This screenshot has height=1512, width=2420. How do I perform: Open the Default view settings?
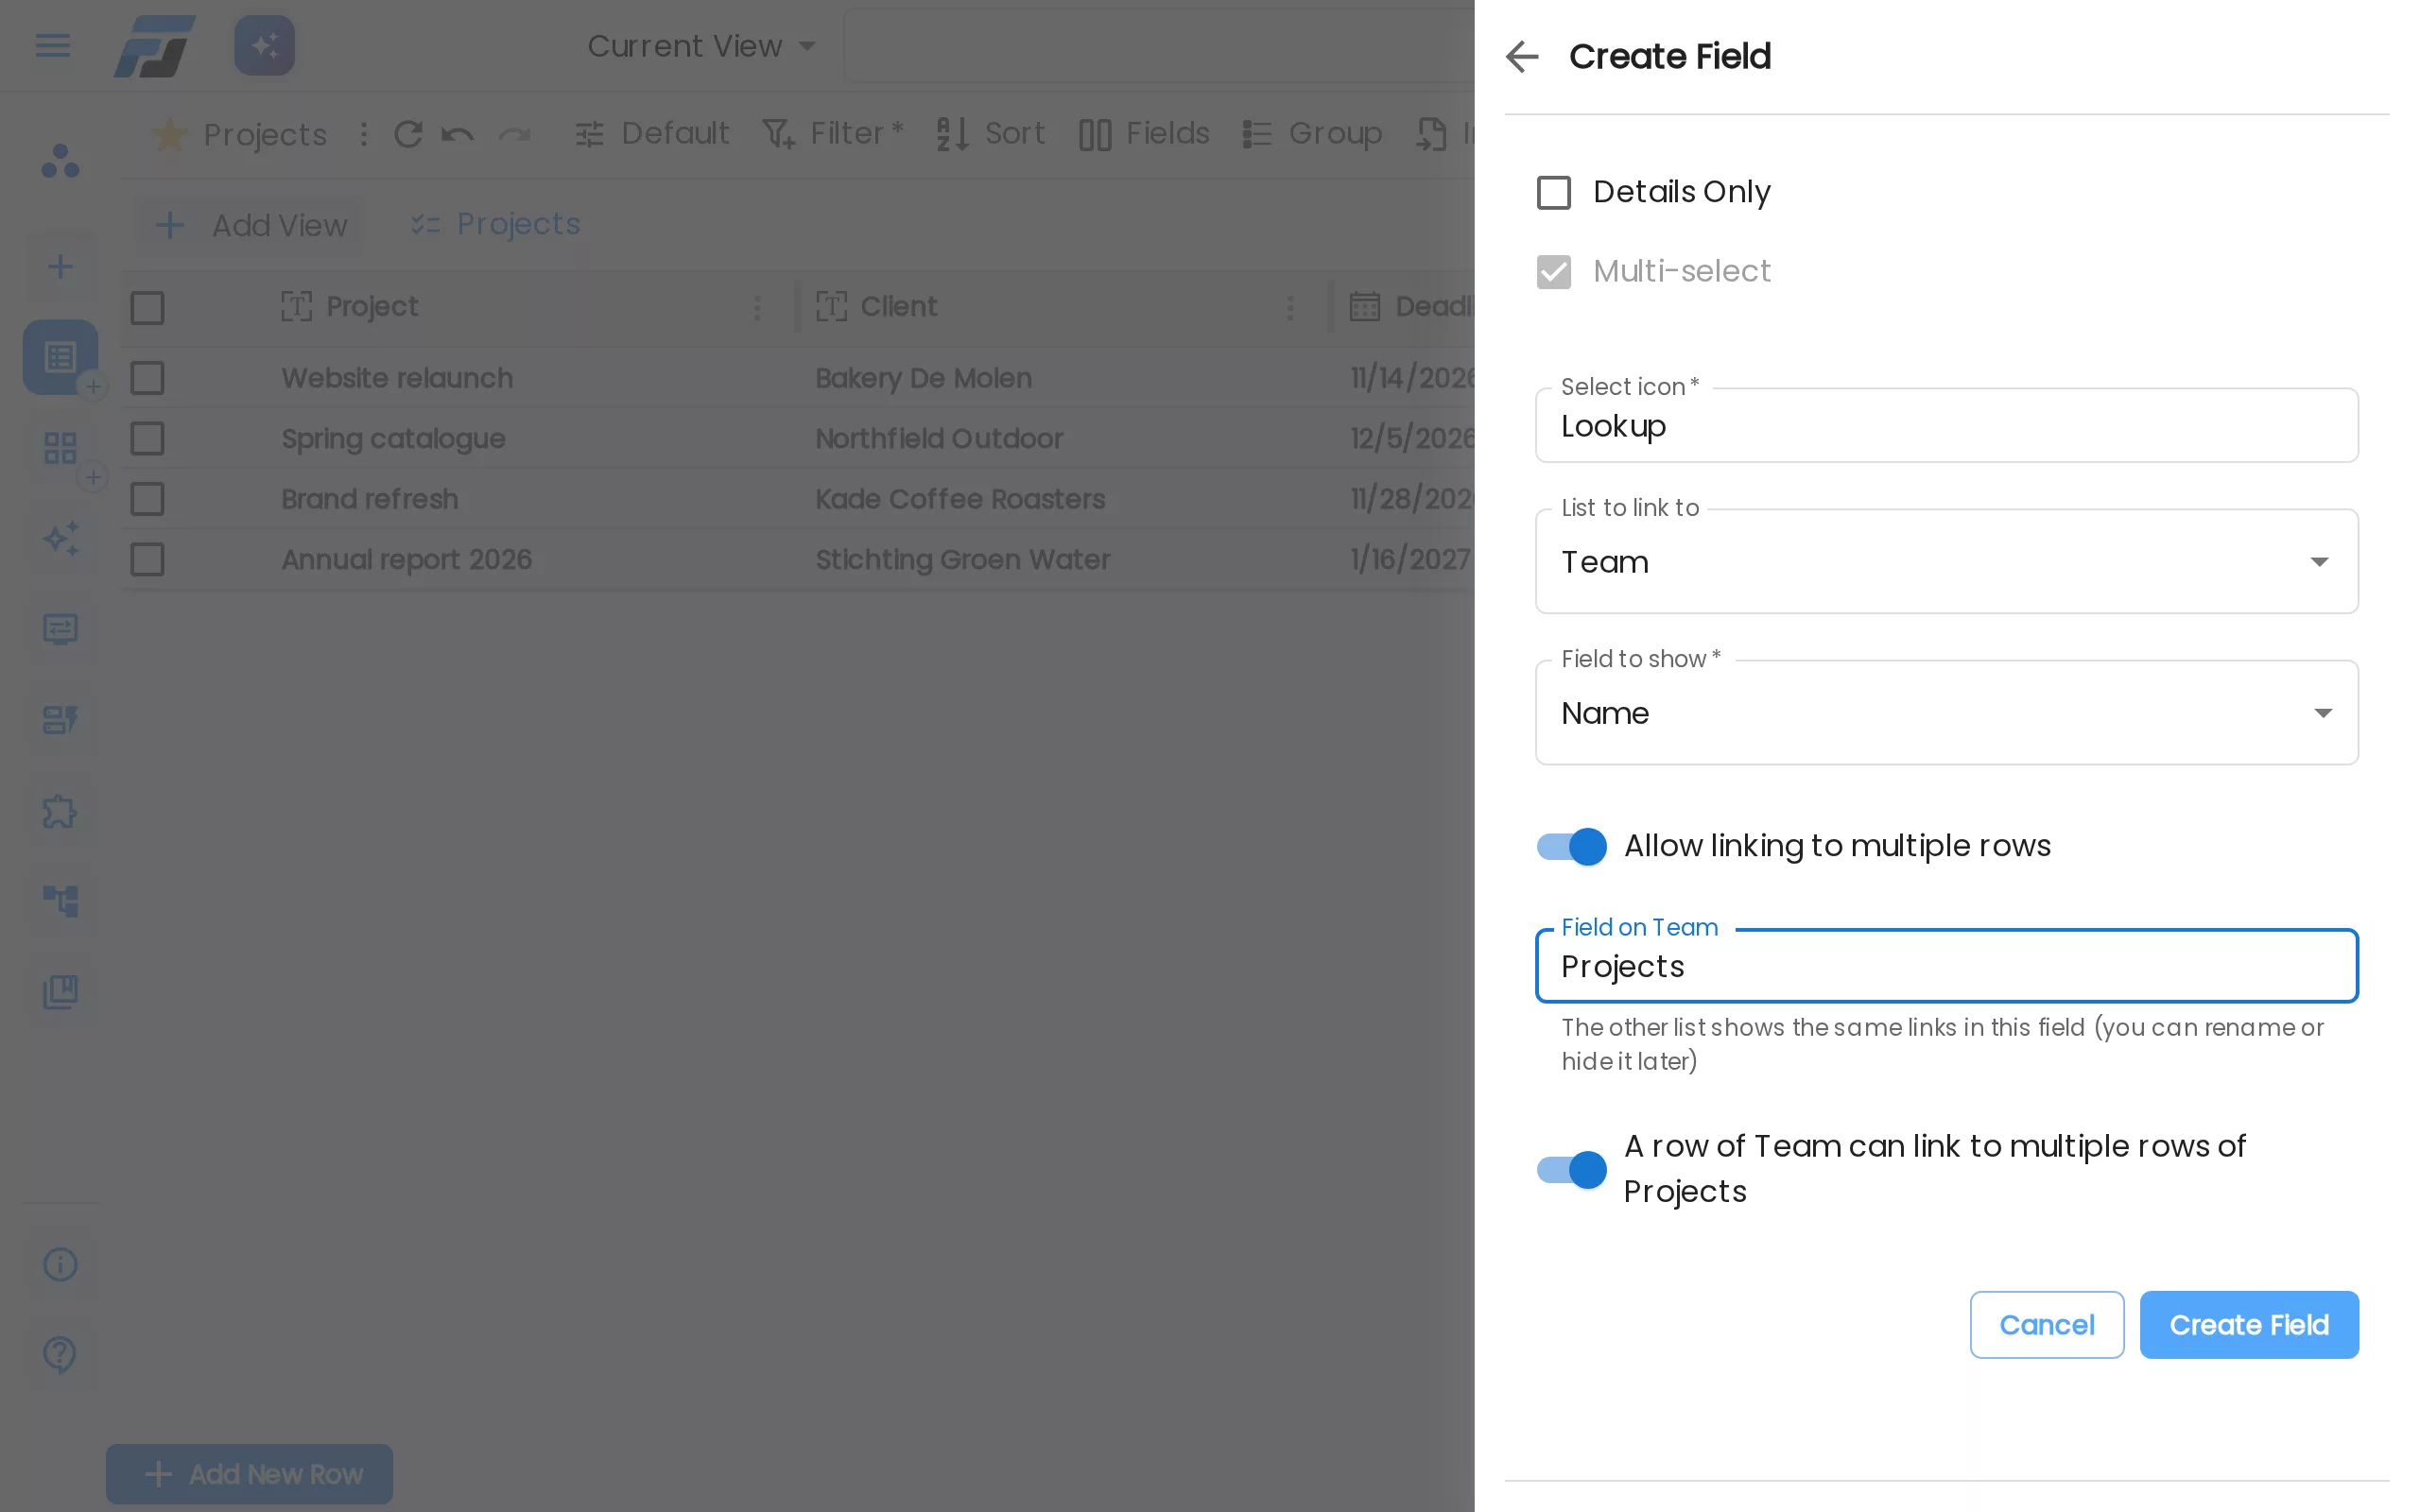(x=652, y=133)
